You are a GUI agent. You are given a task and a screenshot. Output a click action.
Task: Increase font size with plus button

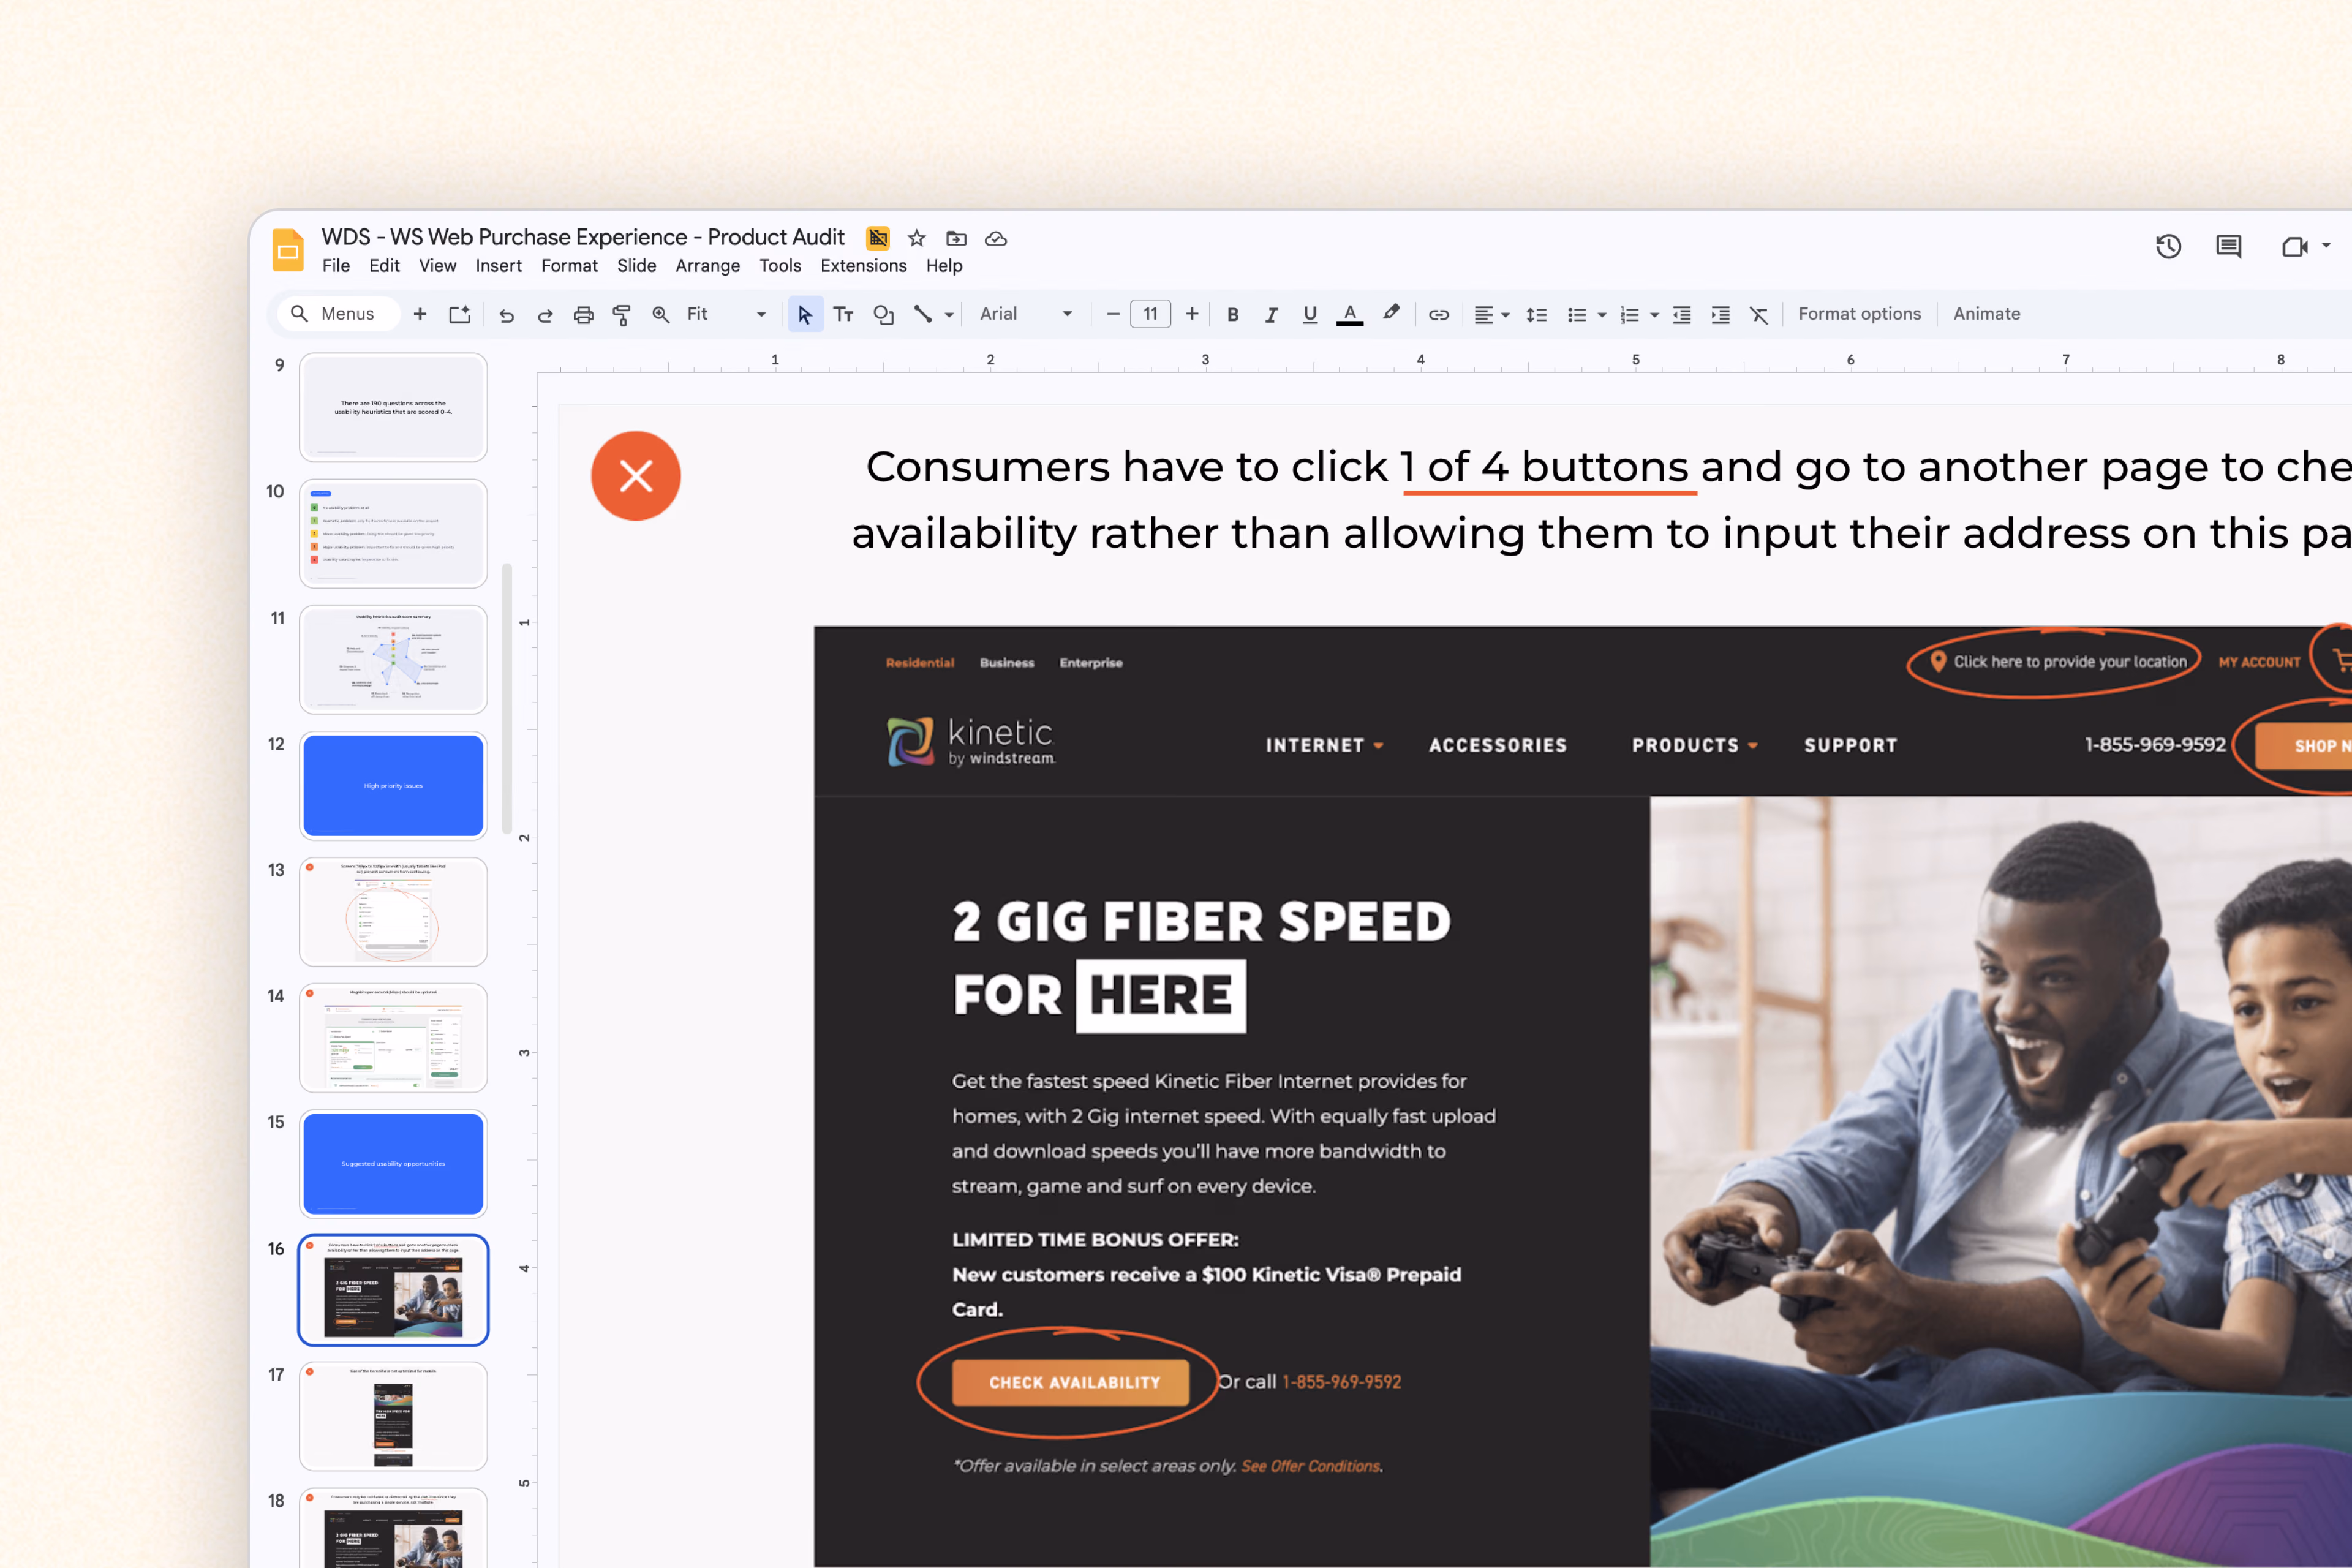coord(1191,314)
